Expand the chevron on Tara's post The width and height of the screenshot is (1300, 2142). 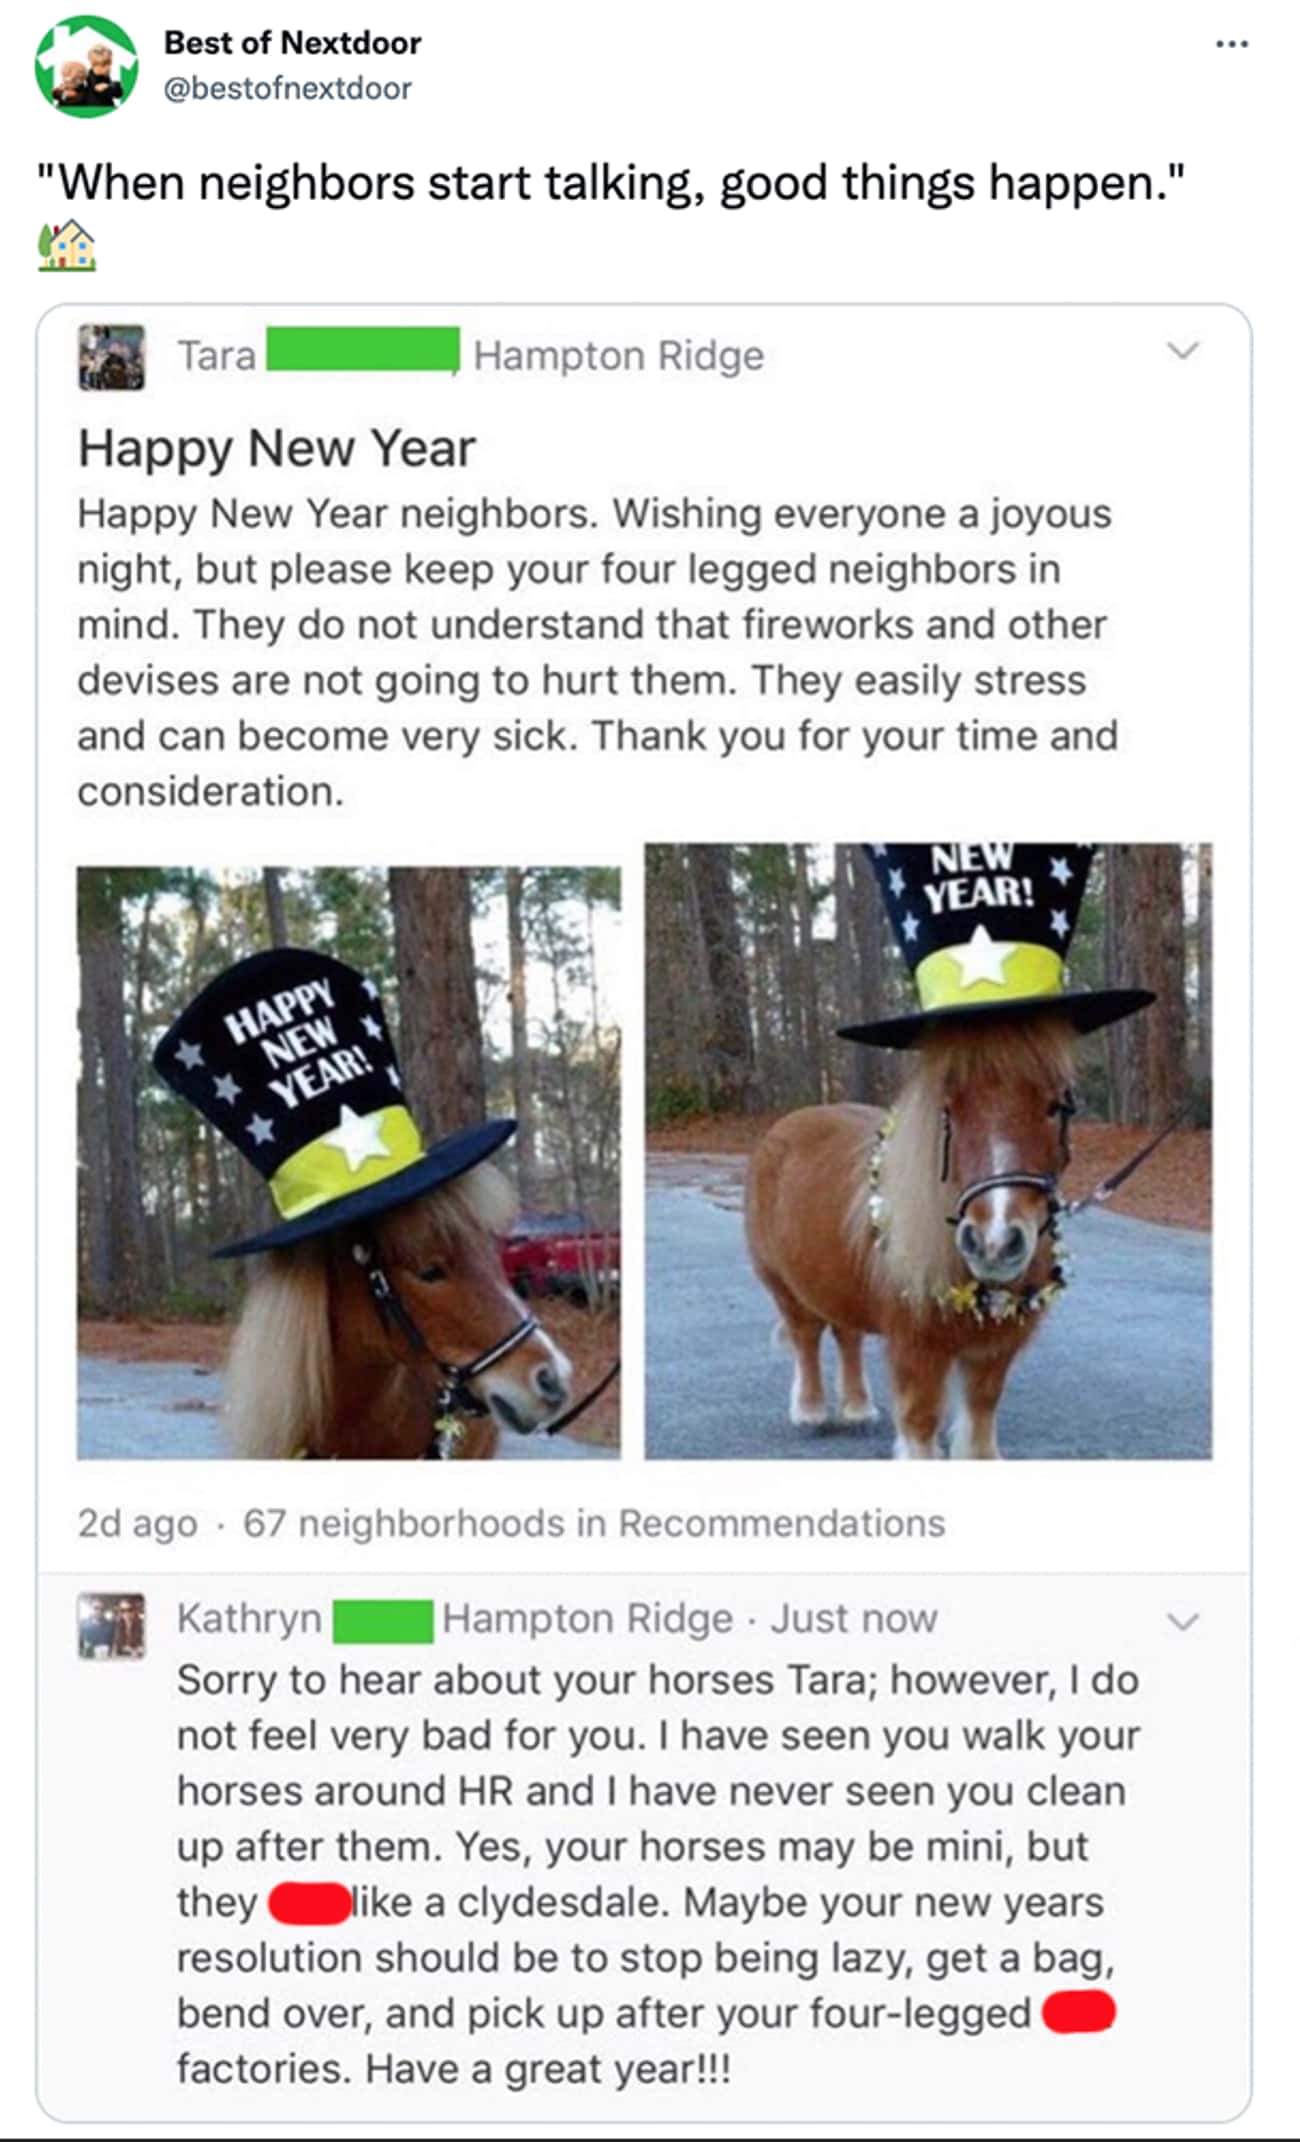1183,350
